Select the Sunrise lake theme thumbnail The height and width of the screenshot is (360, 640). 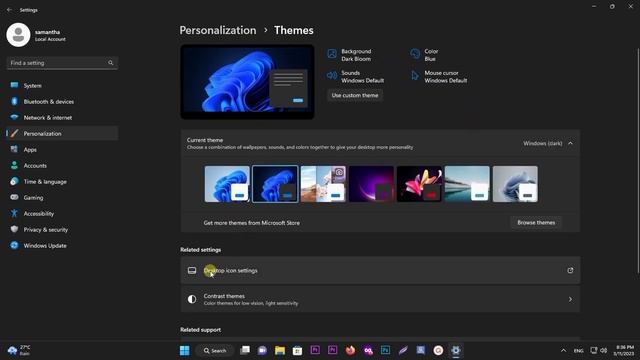(467, 184)
